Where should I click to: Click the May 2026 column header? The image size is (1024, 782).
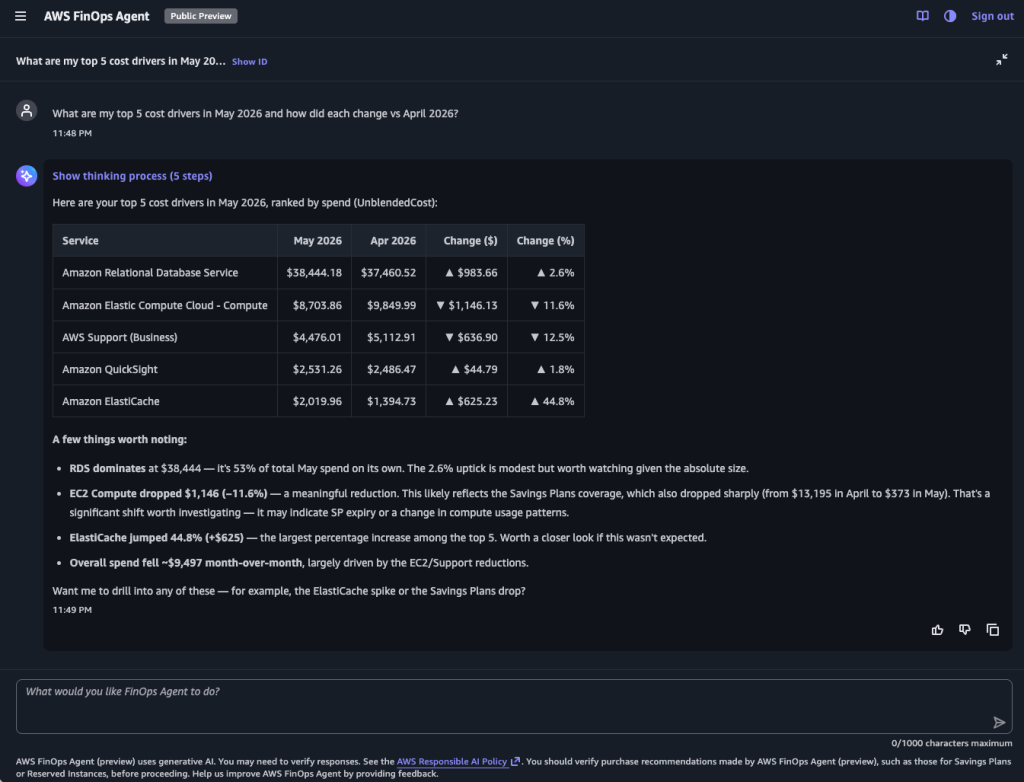317,240
